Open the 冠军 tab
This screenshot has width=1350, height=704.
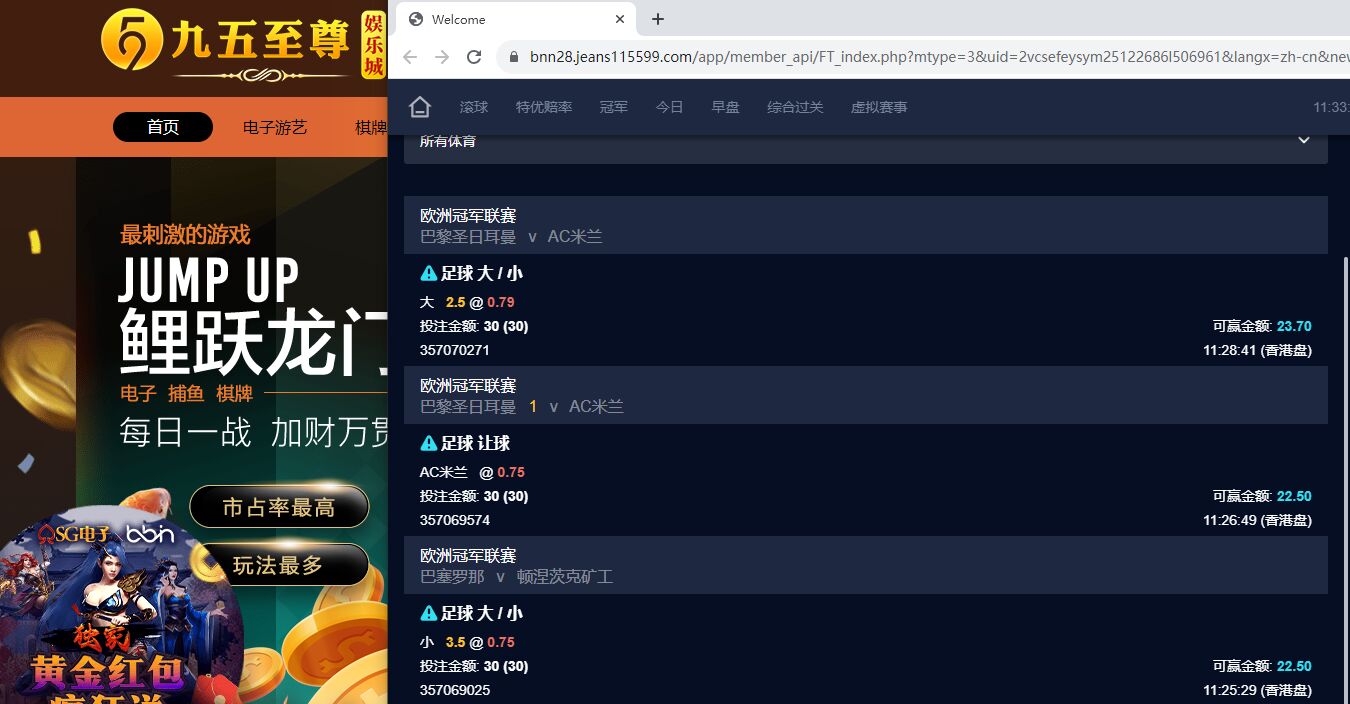(x=614, y=107)
